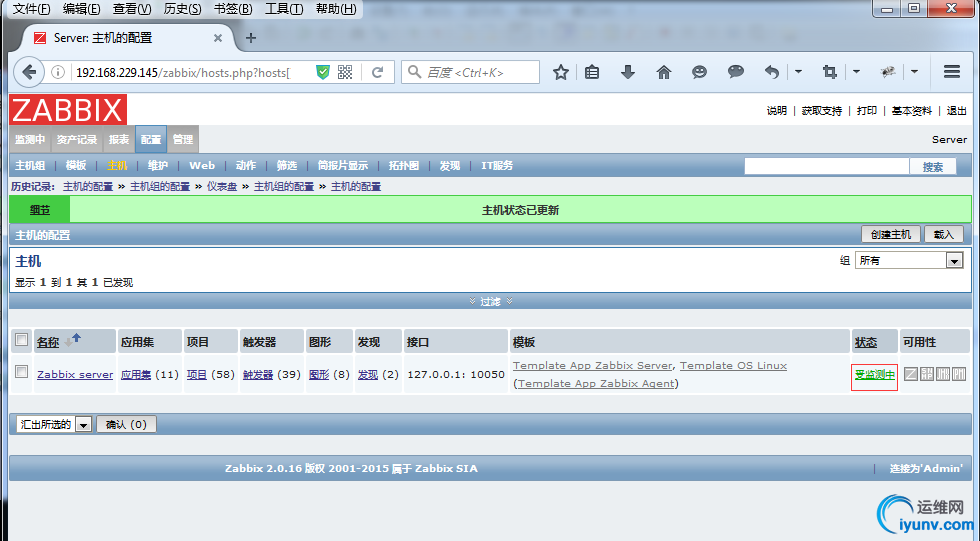Screen dimensions: 980x541
Task: Click the sort arrow next to 名称
Action: click(73, 340)
